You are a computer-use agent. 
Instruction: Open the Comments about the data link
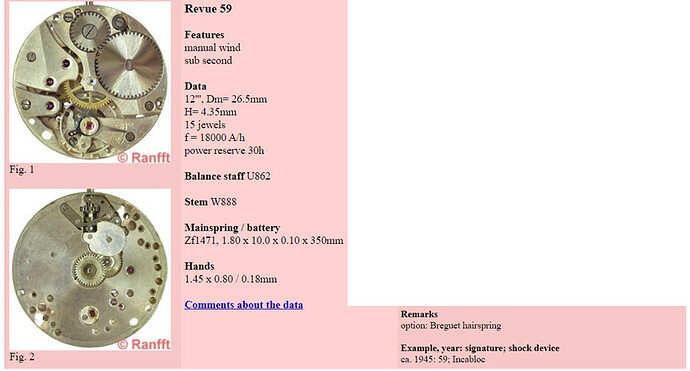pos(244,305)
